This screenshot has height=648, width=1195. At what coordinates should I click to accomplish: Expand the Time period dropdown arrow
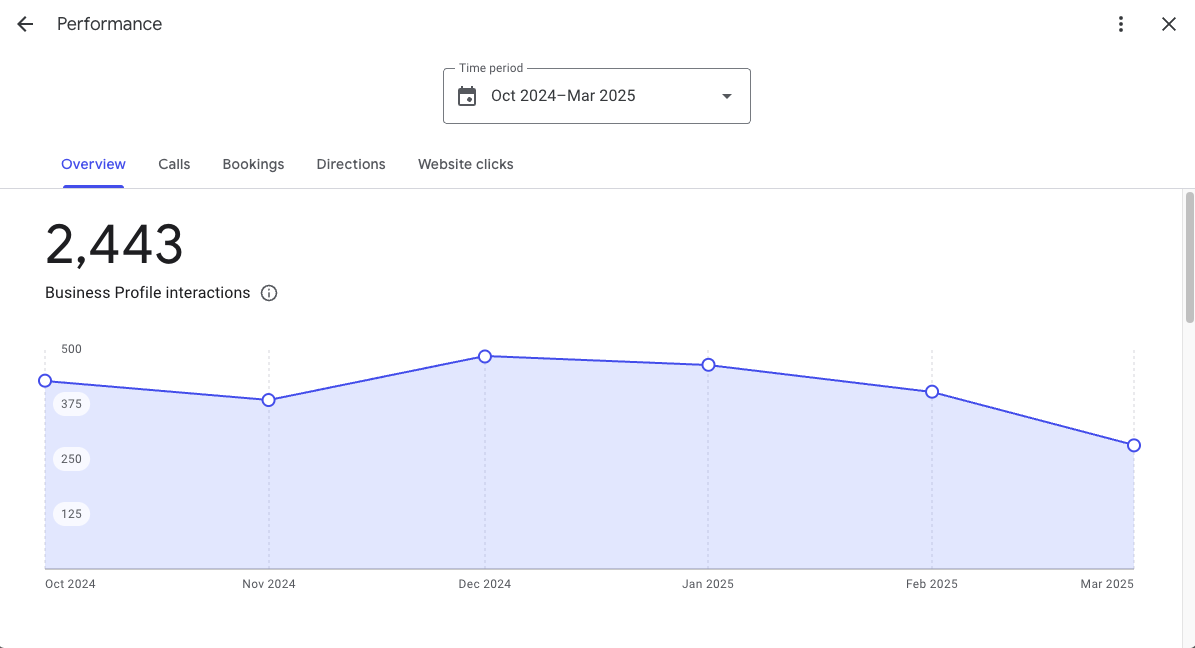pos(727,96)
